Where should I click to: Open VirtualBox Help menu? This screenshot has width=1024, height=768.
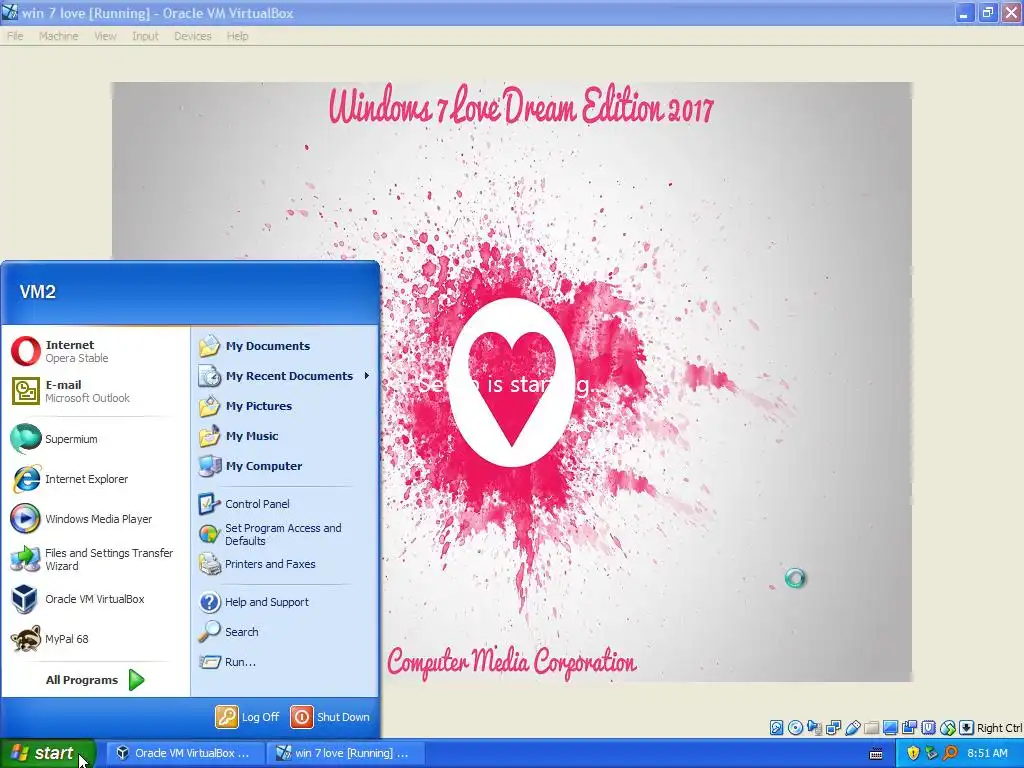point(238,36)
